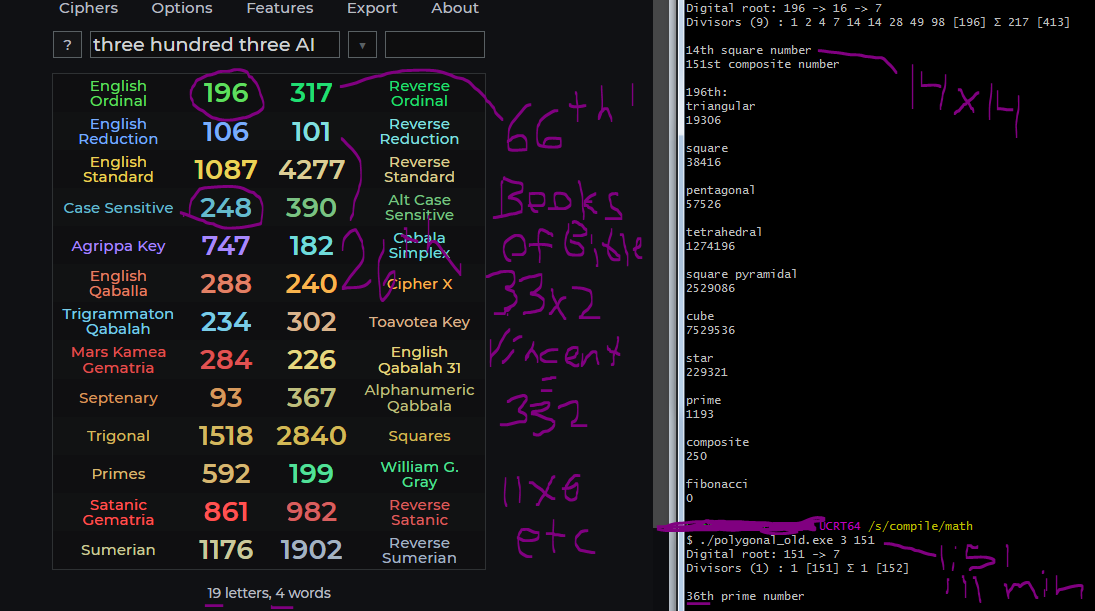The image size is (1095, 611).
Task: Click the Reverse Standard value 4277
Action: [311, 170]
